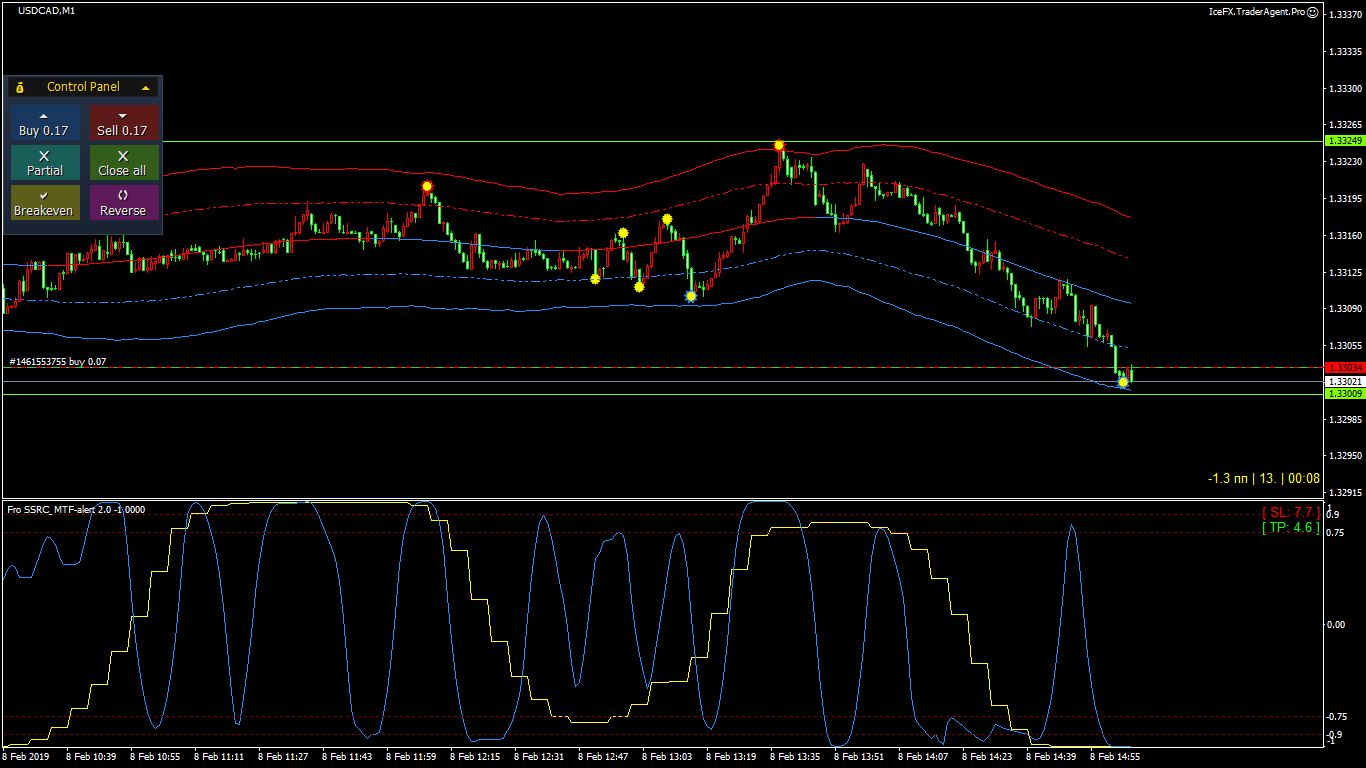The height and width of the screenshot is (768, 1366).
Task: Click the 8 Feb 14:55 time label
Action: [x=1115, y=757]
